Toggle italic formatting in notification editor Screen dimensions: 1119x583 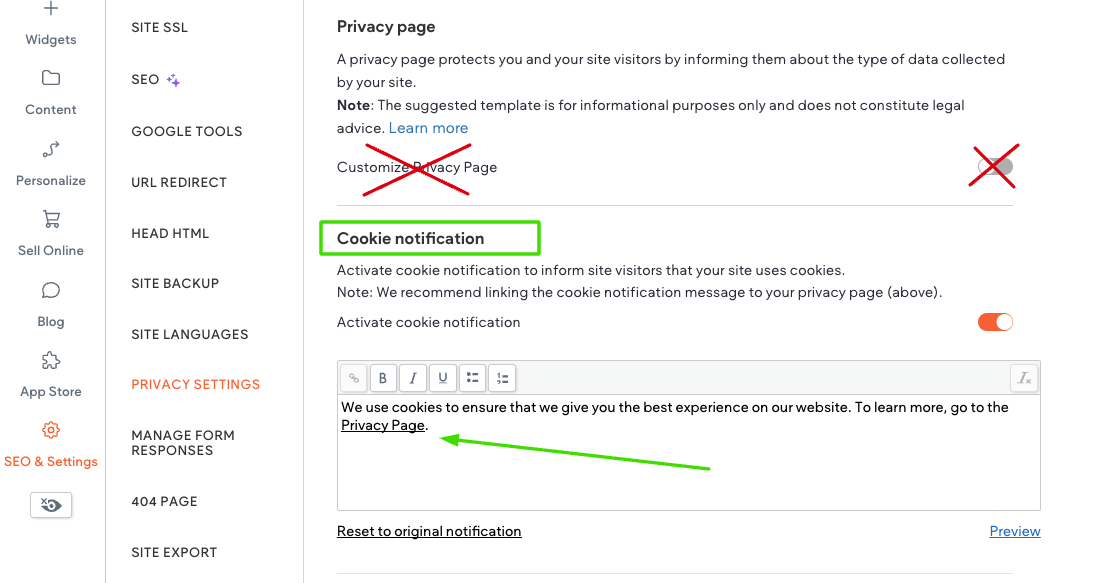(x=413, y=378)
